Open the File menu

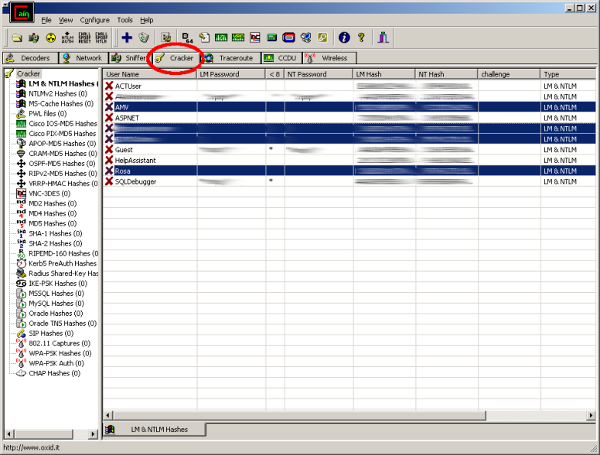(x=46, y=20)
